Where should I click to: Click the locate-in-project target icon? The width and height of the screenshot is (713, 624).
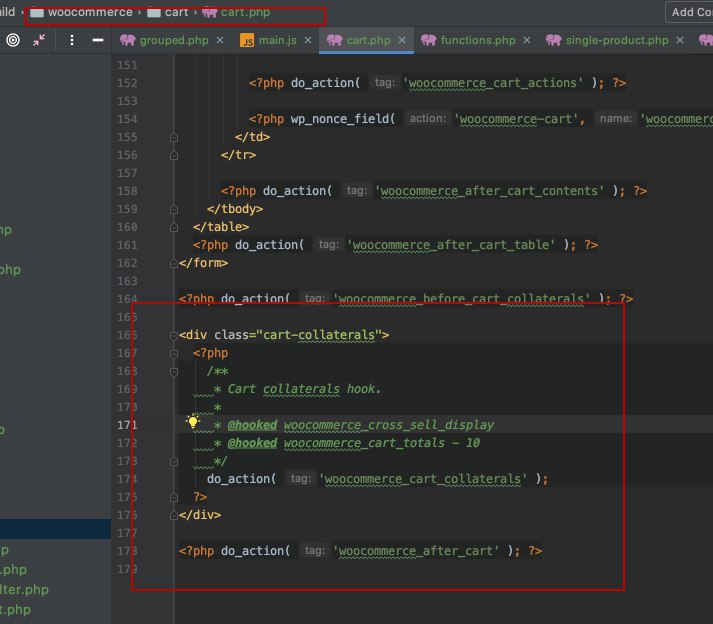[x=13, y=40]
